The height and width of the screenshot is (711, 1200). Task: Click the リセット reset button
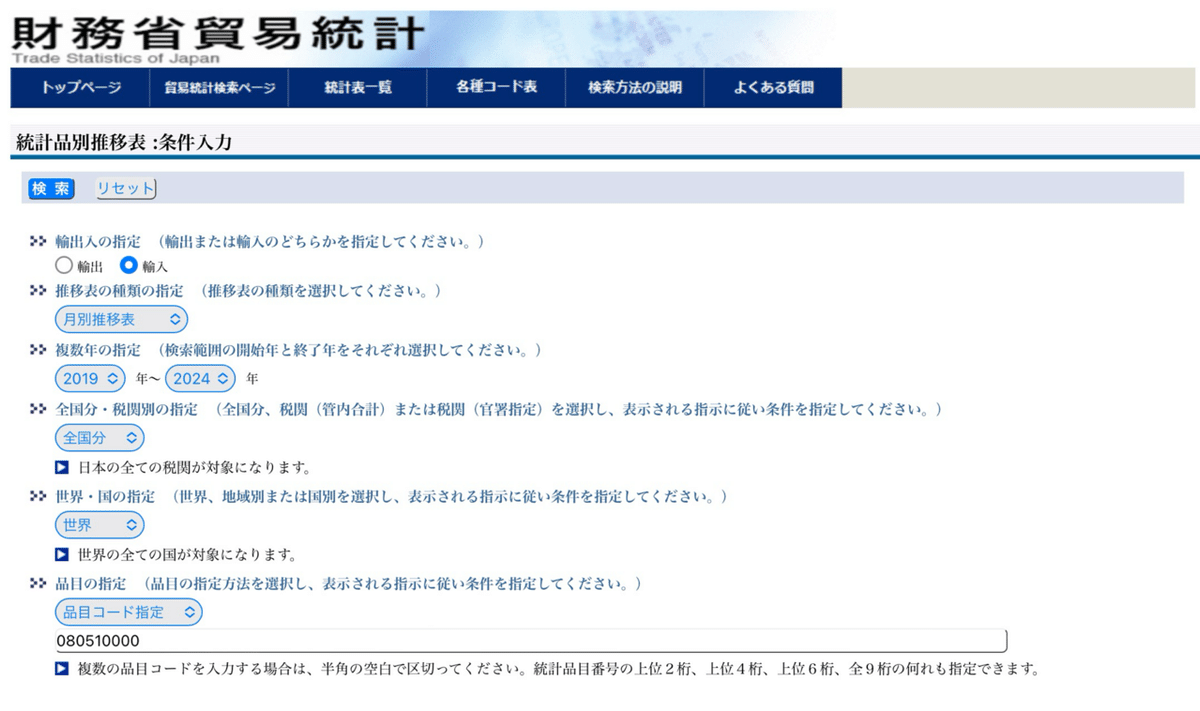click(125, 189)
